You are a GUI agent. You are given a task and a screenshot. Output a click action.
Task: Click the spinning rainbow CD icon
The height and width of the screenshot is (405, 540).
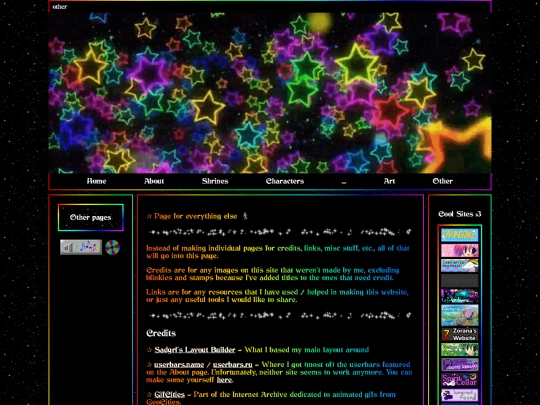(112, 247)
